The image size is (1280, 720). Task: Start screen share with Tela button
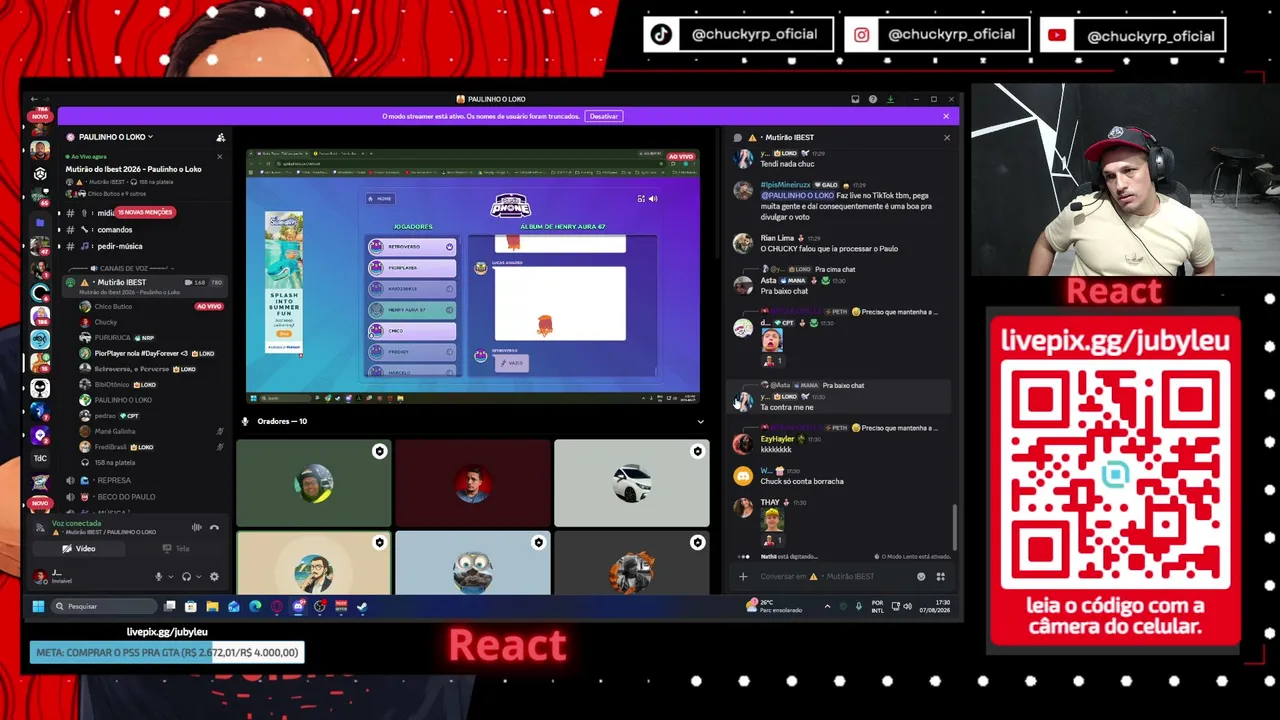pyautogui.click(x=175, y=548)
